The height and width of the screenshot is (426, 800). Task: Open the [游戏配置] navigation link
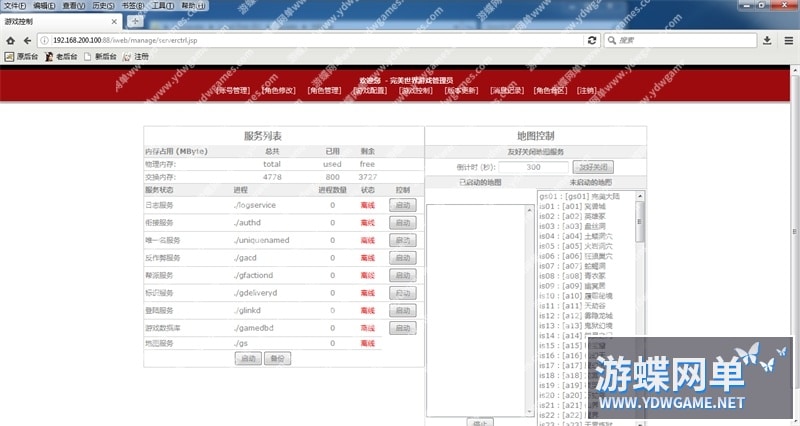[x=370, y=91]
